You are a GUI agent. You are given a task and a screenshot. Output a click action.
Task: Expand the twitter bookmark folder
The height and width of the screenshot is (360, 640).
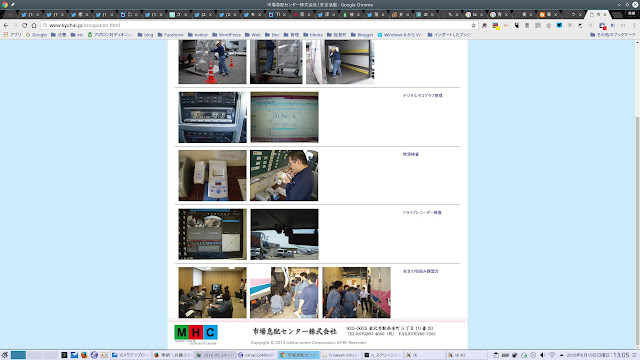pos(198,35)
